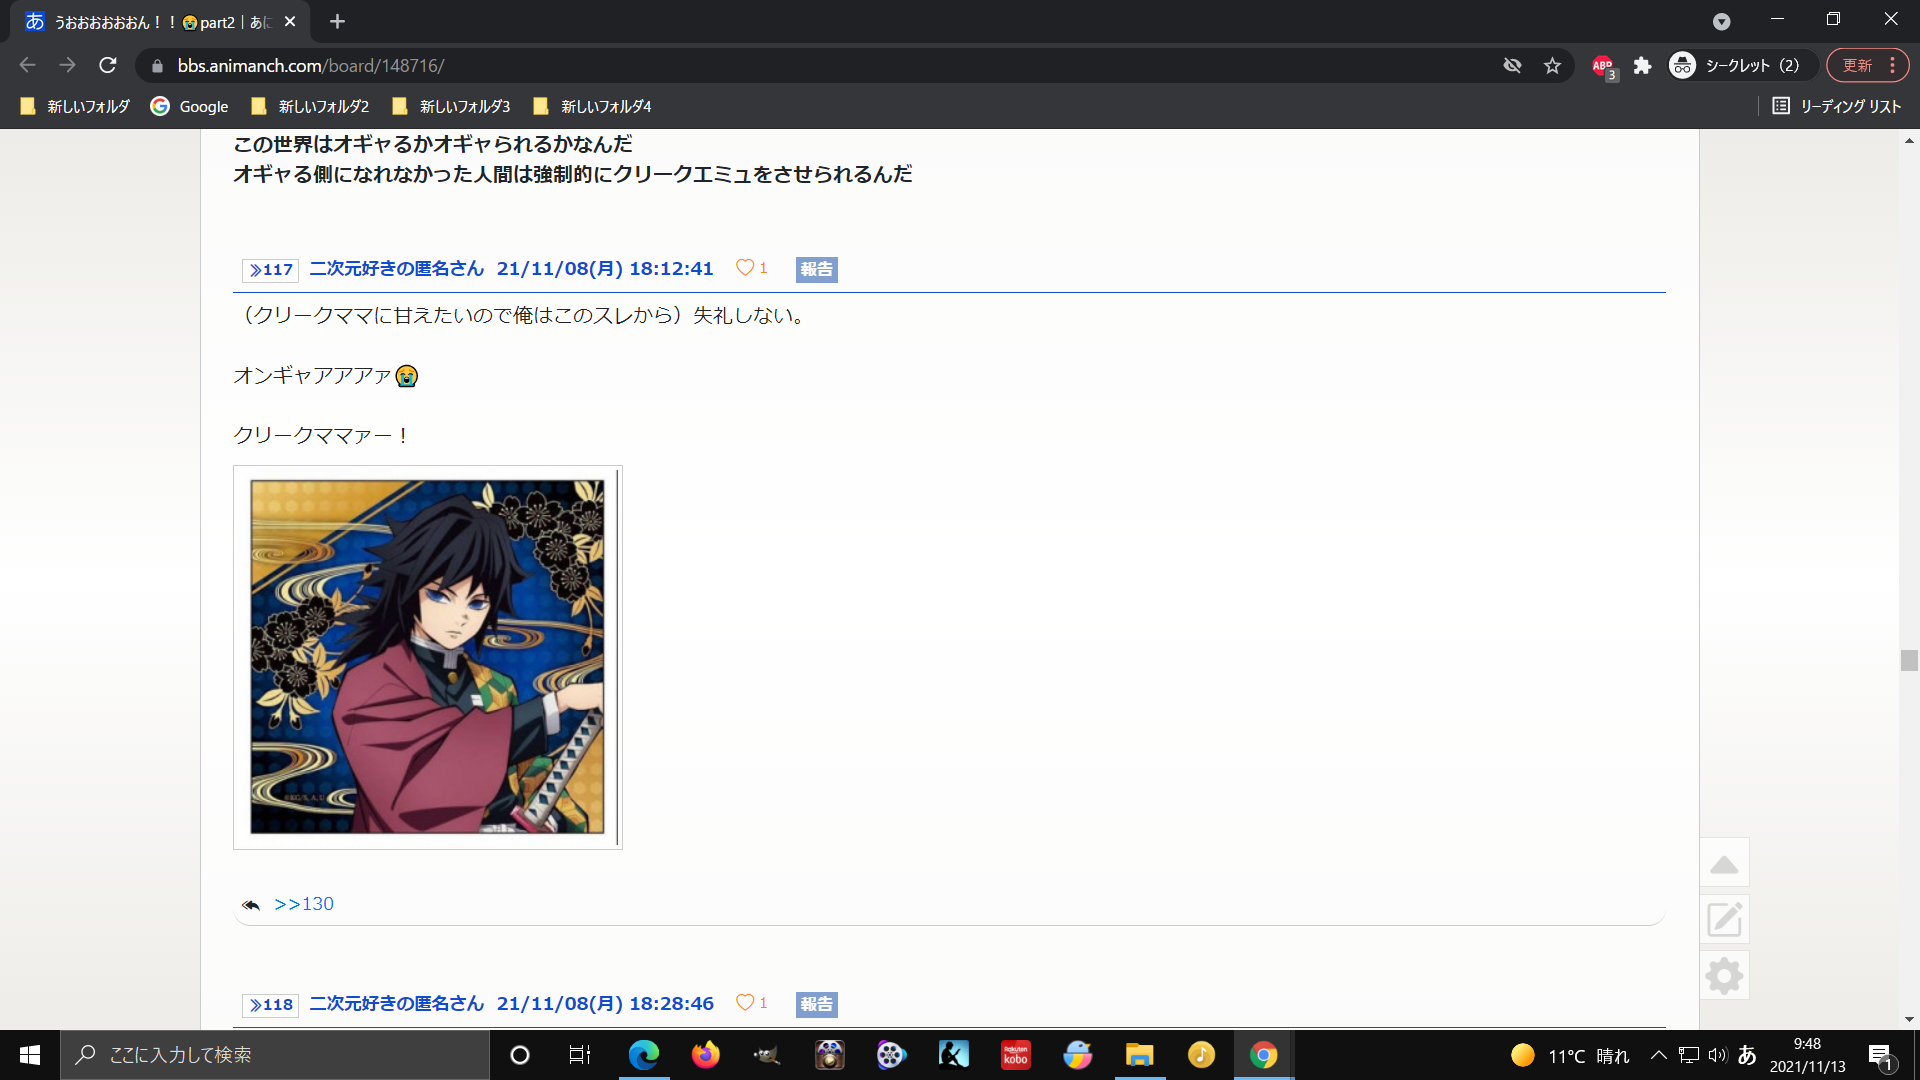Open the extensions puzzle icon
Screen dimensions: 1920x1080
tap(1642, 65)
